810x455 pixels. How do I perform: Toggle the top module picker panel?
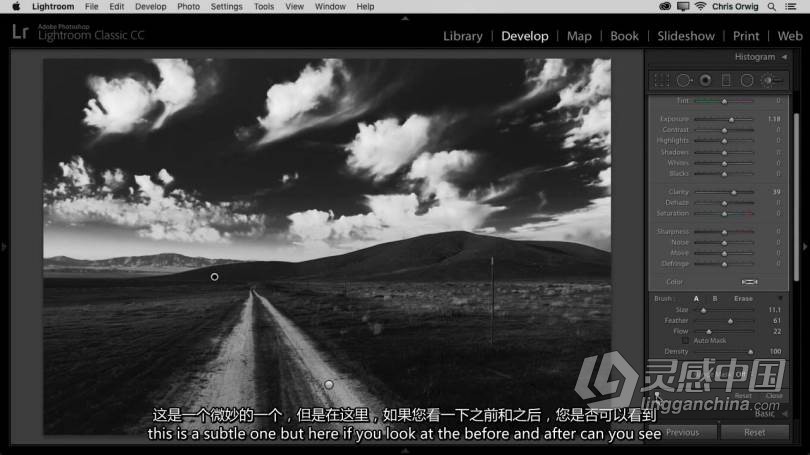405,18
